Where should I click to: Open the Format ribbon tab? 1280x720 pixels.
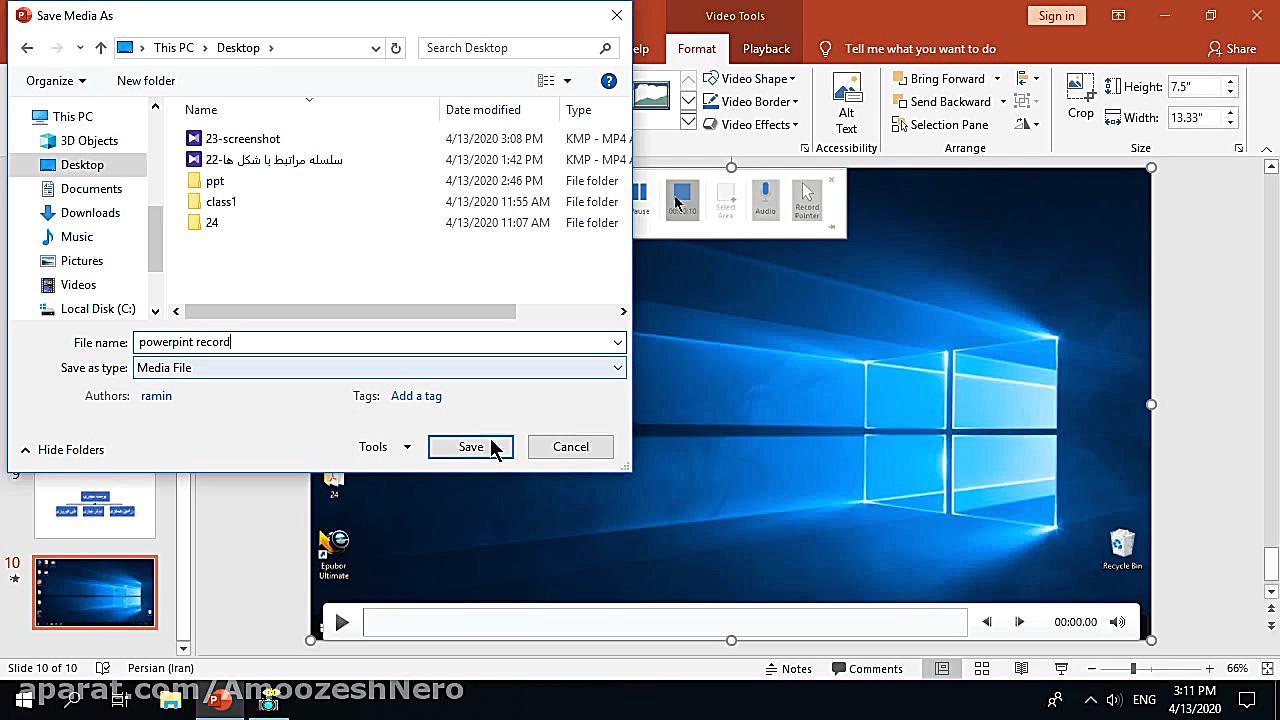click(696, 49)
